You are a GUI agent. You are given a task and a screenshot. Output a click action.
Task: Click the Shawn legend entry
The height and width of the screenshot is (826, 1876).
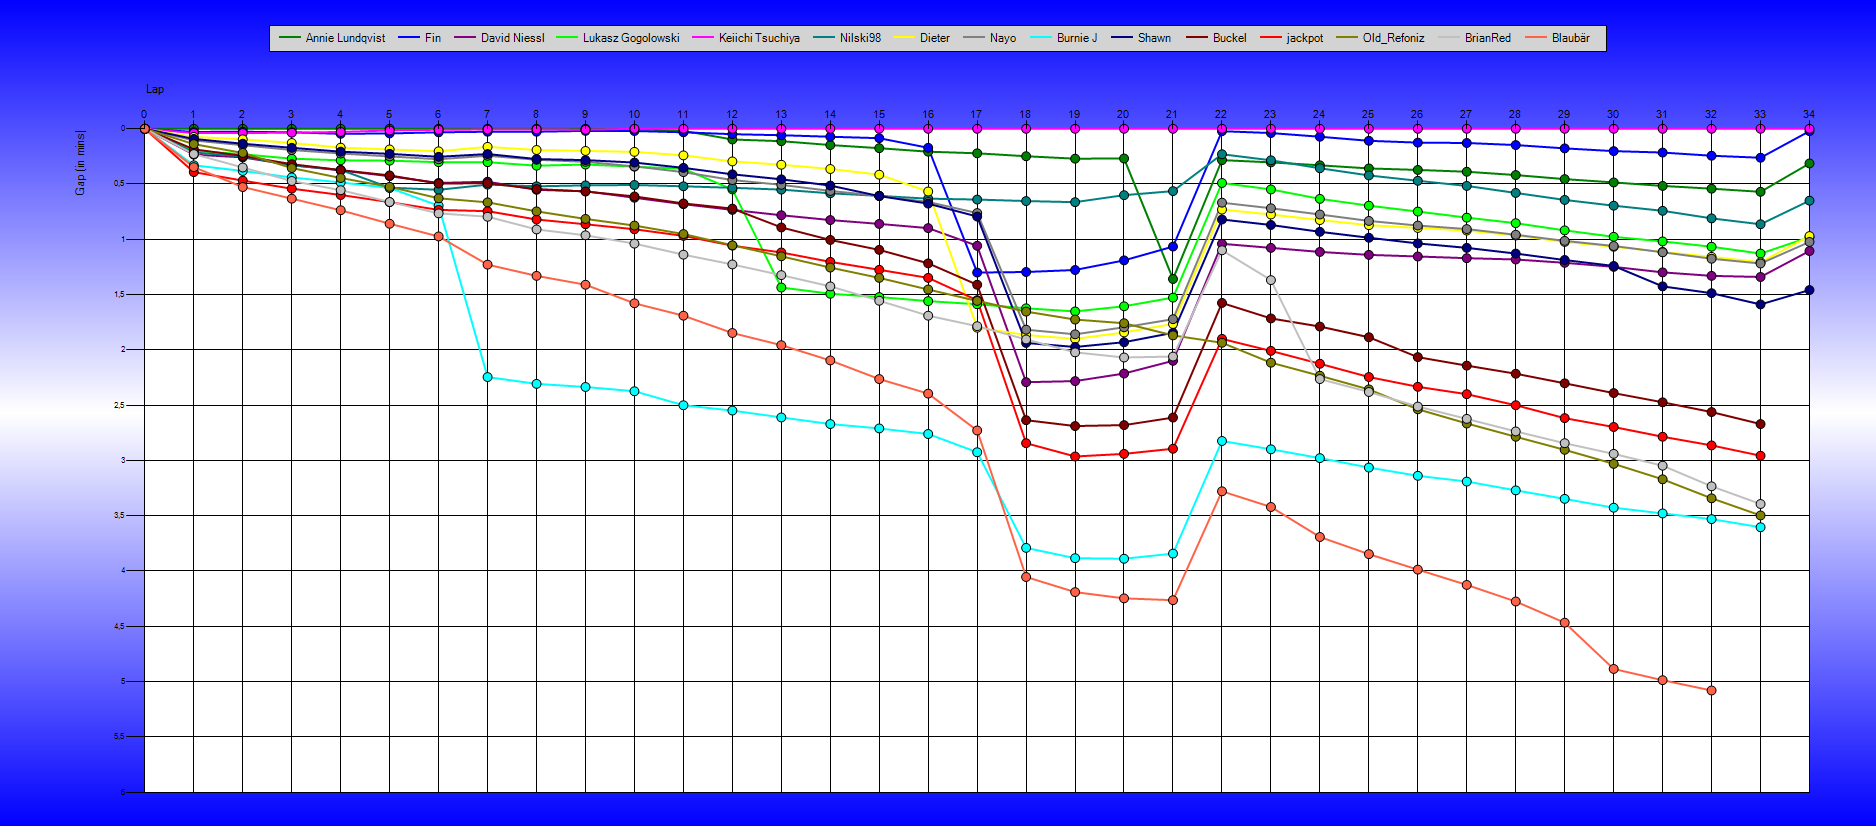coord(1141,38)
